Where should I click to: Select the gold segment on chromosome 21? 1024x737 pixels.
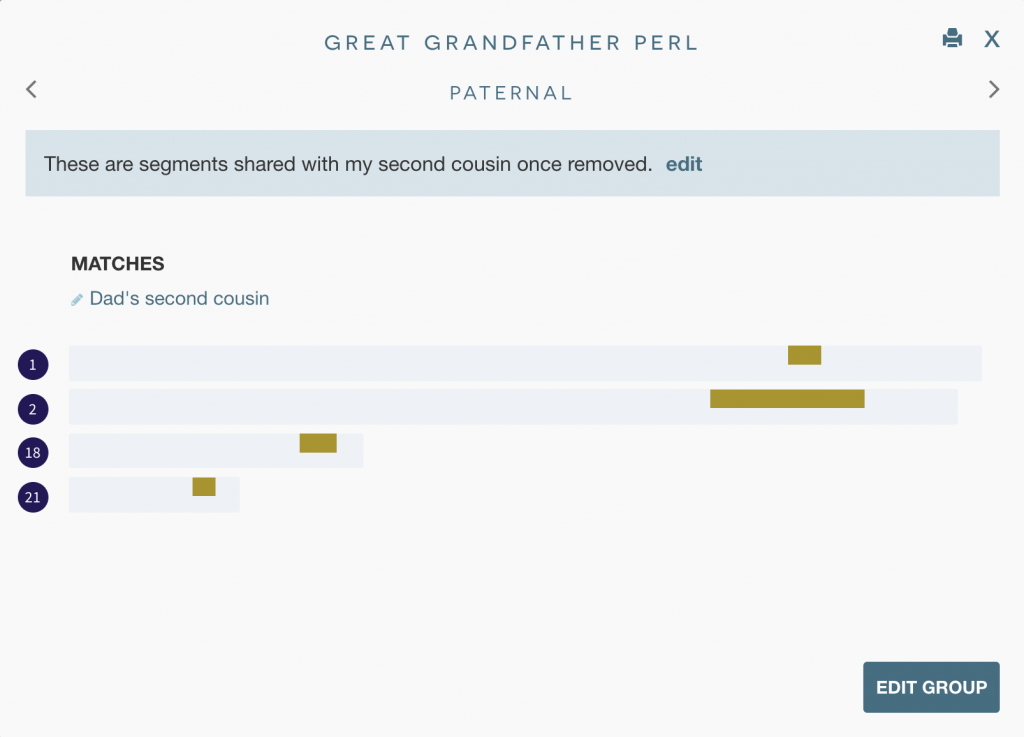coord(204,487)
